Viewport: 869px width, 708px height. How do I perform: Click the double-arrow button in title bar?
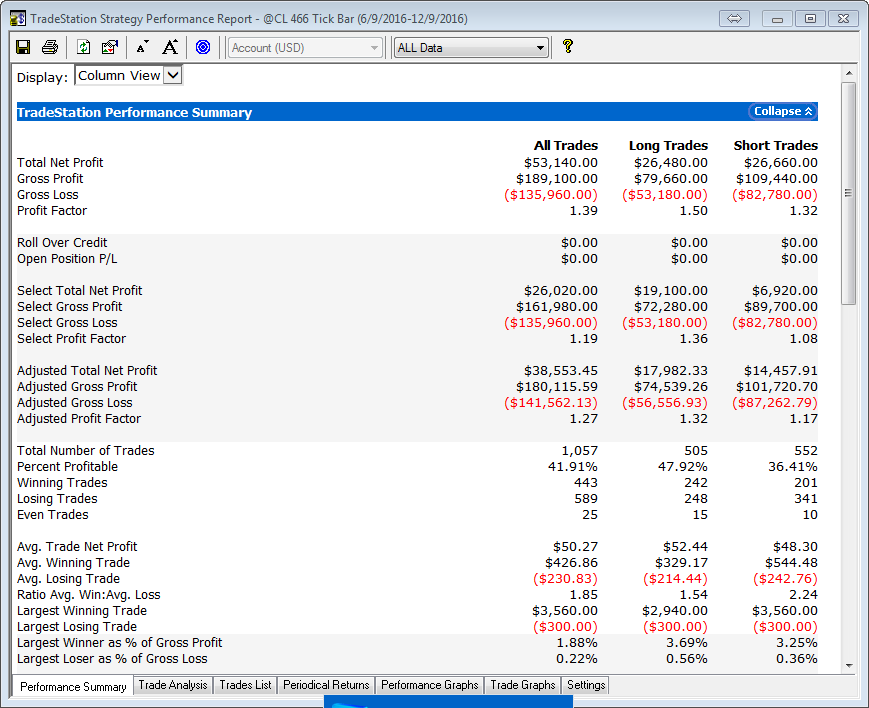tap(734, 19)
